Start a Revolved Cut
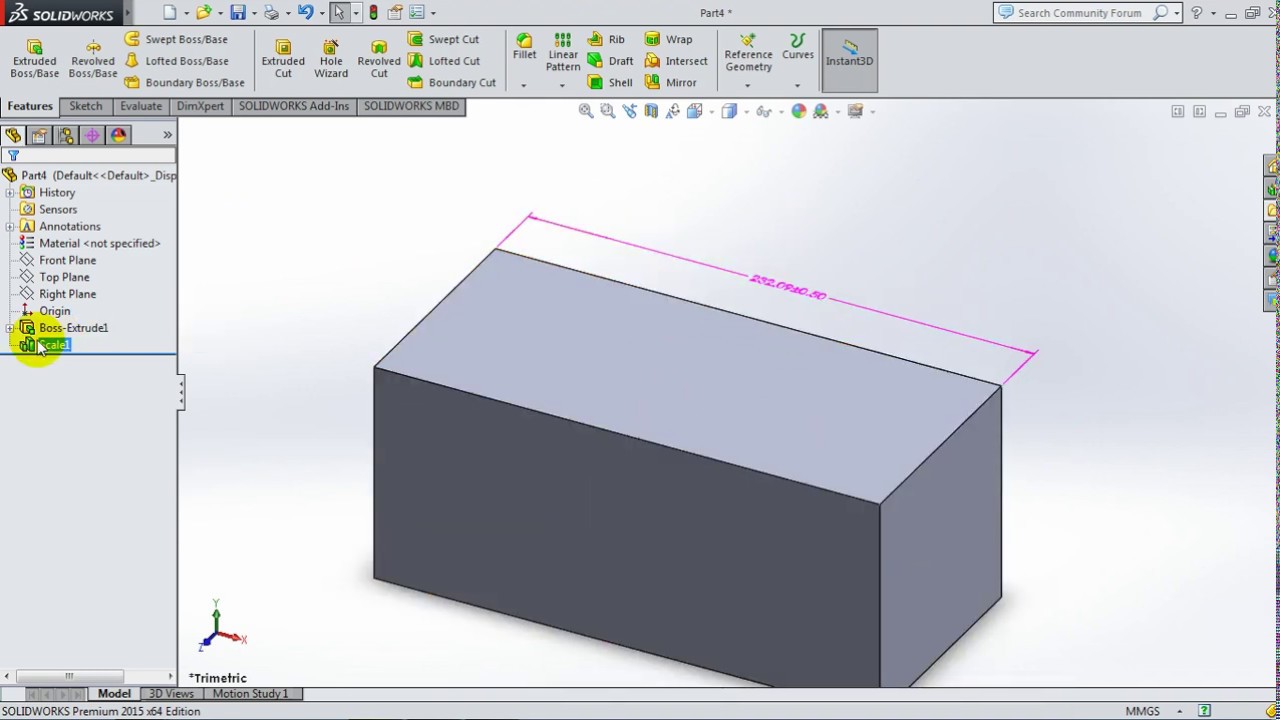This screenshot has height=720, width=1280. tap(379, 59)
